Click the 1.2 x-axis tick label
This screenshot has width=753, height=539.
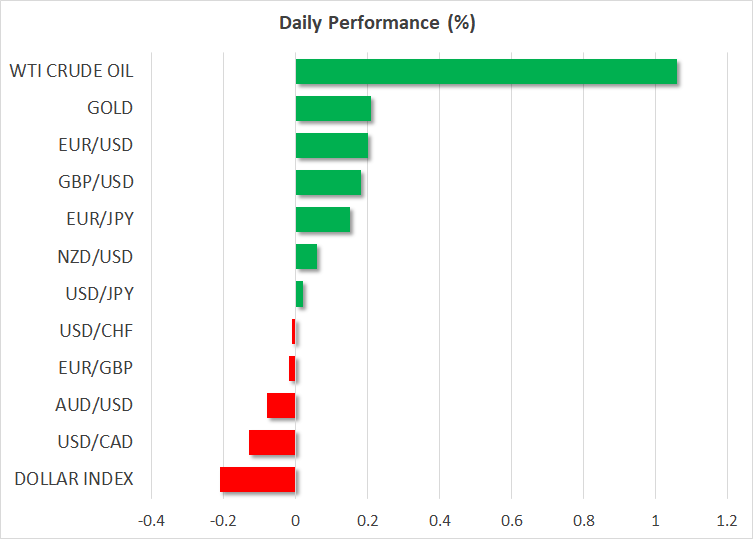[727, 521]
